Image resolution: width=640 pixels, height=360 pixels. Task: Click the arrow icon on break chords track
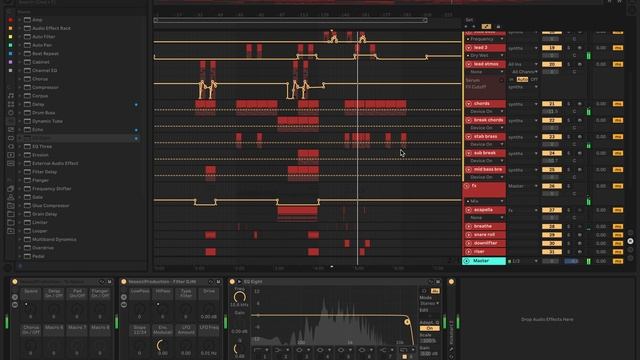469,120
